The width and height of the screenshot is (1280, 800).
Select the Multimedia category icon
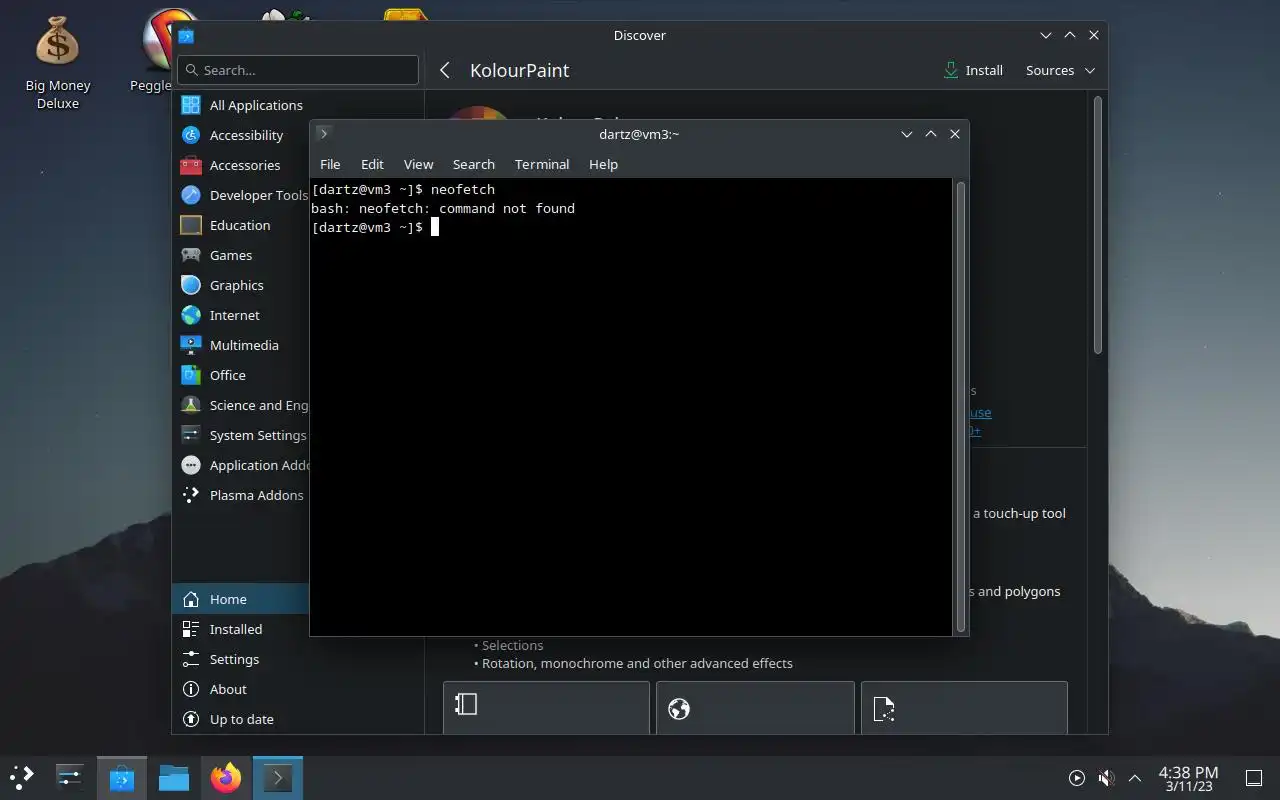point(191,345)
